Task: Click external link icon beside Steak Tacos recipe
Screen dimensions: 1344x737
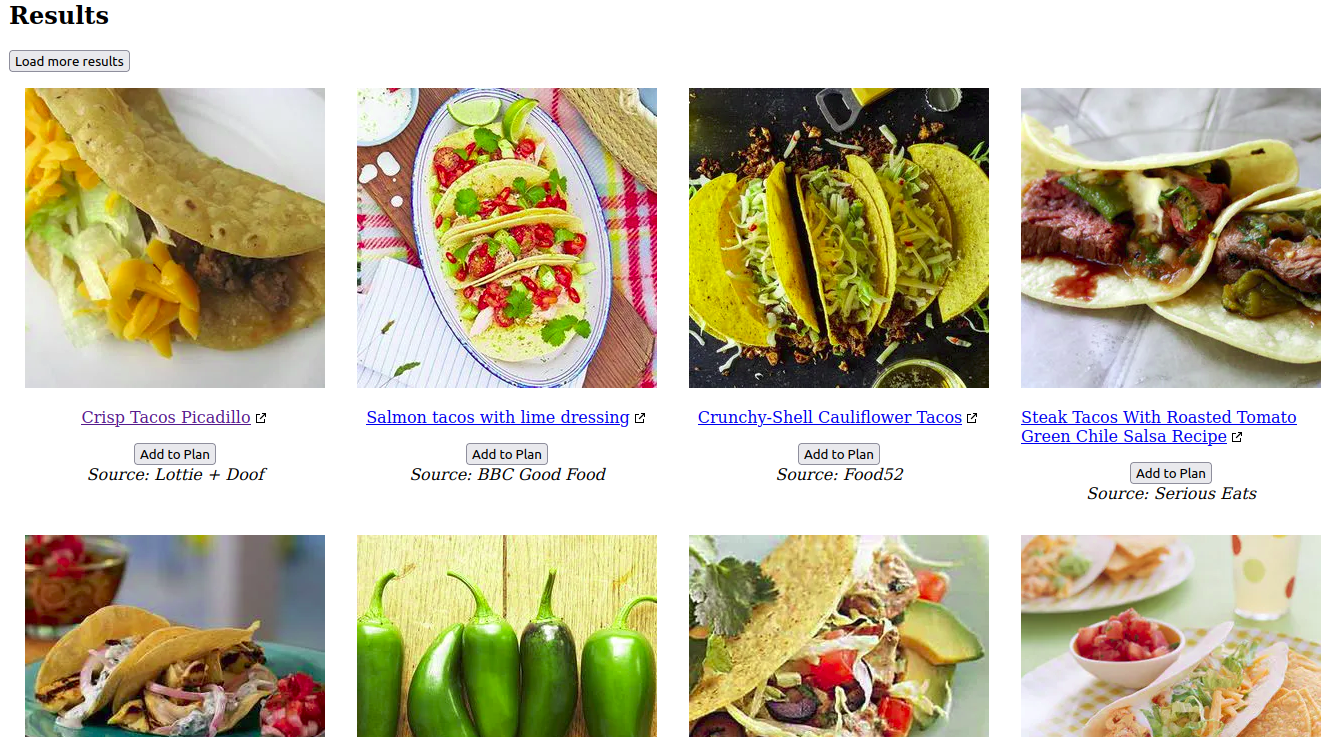Action: tap(1237, 437)
